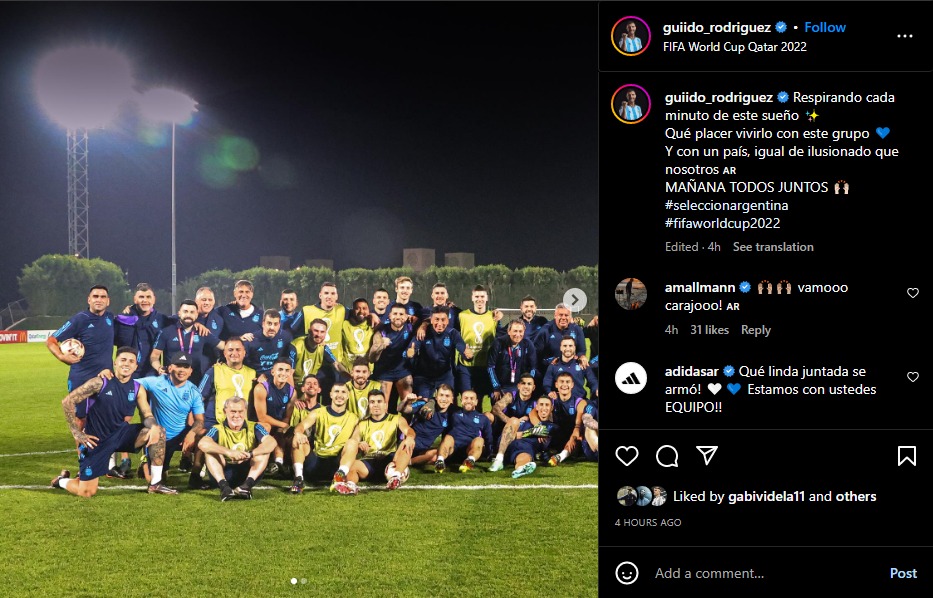Image resolution: width=933 pixels, height=598 pixels.
Task: Go to next photo with arrow chevron
Action: pos(574,299)
